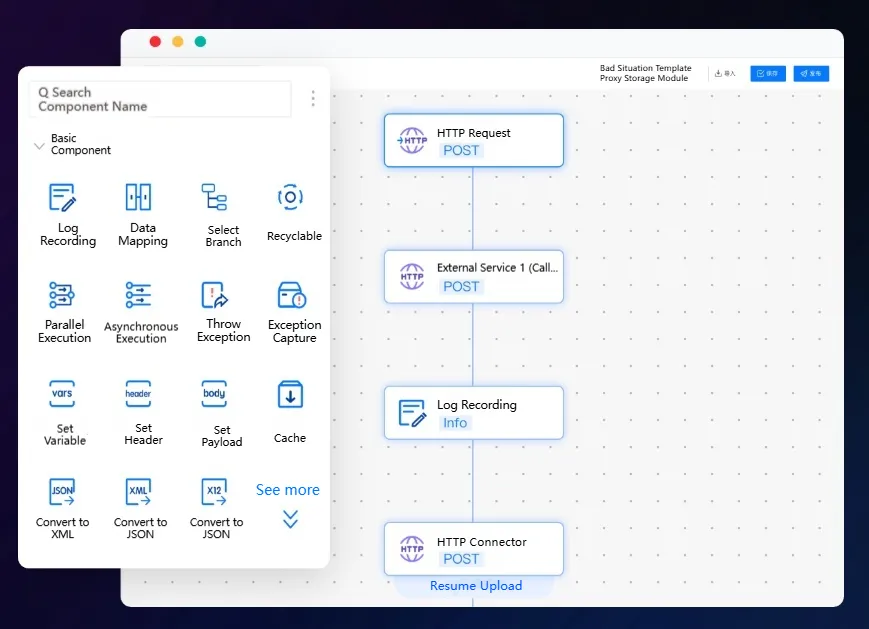Choose the Select Branch component
Viewport: 869px width, 629px height.
coord(223,216)
